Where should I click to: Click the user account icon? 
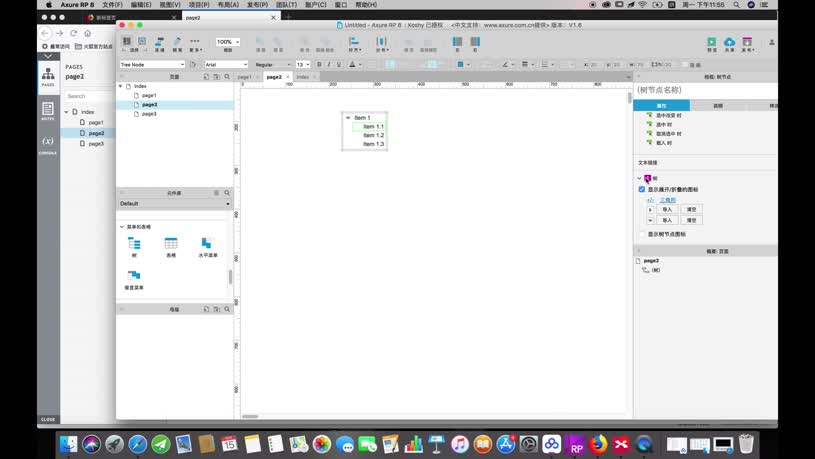coord(772,42)
